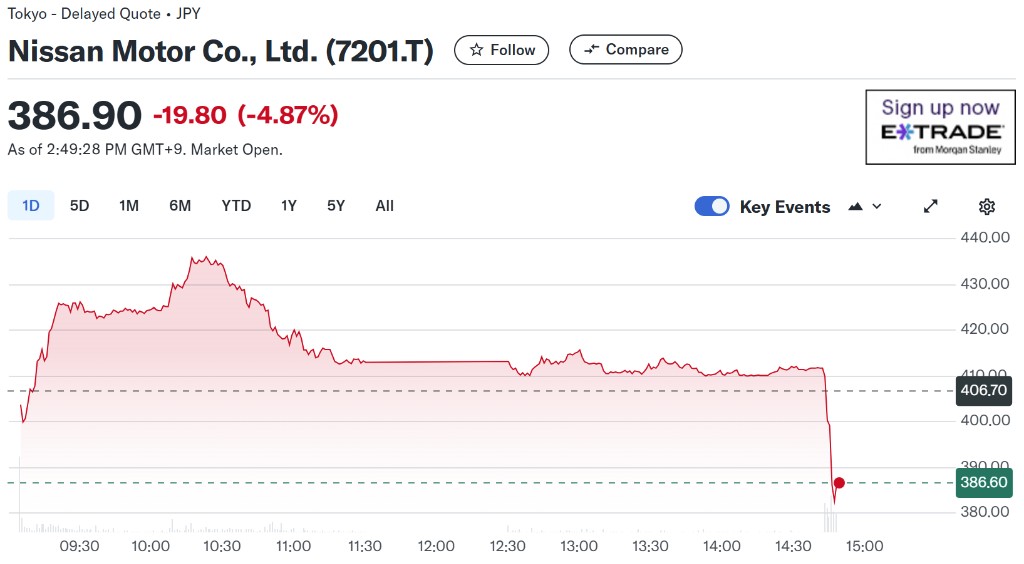Choose the 6M time range
Viewport: 1024px width, 564px height.
[180, 206]
